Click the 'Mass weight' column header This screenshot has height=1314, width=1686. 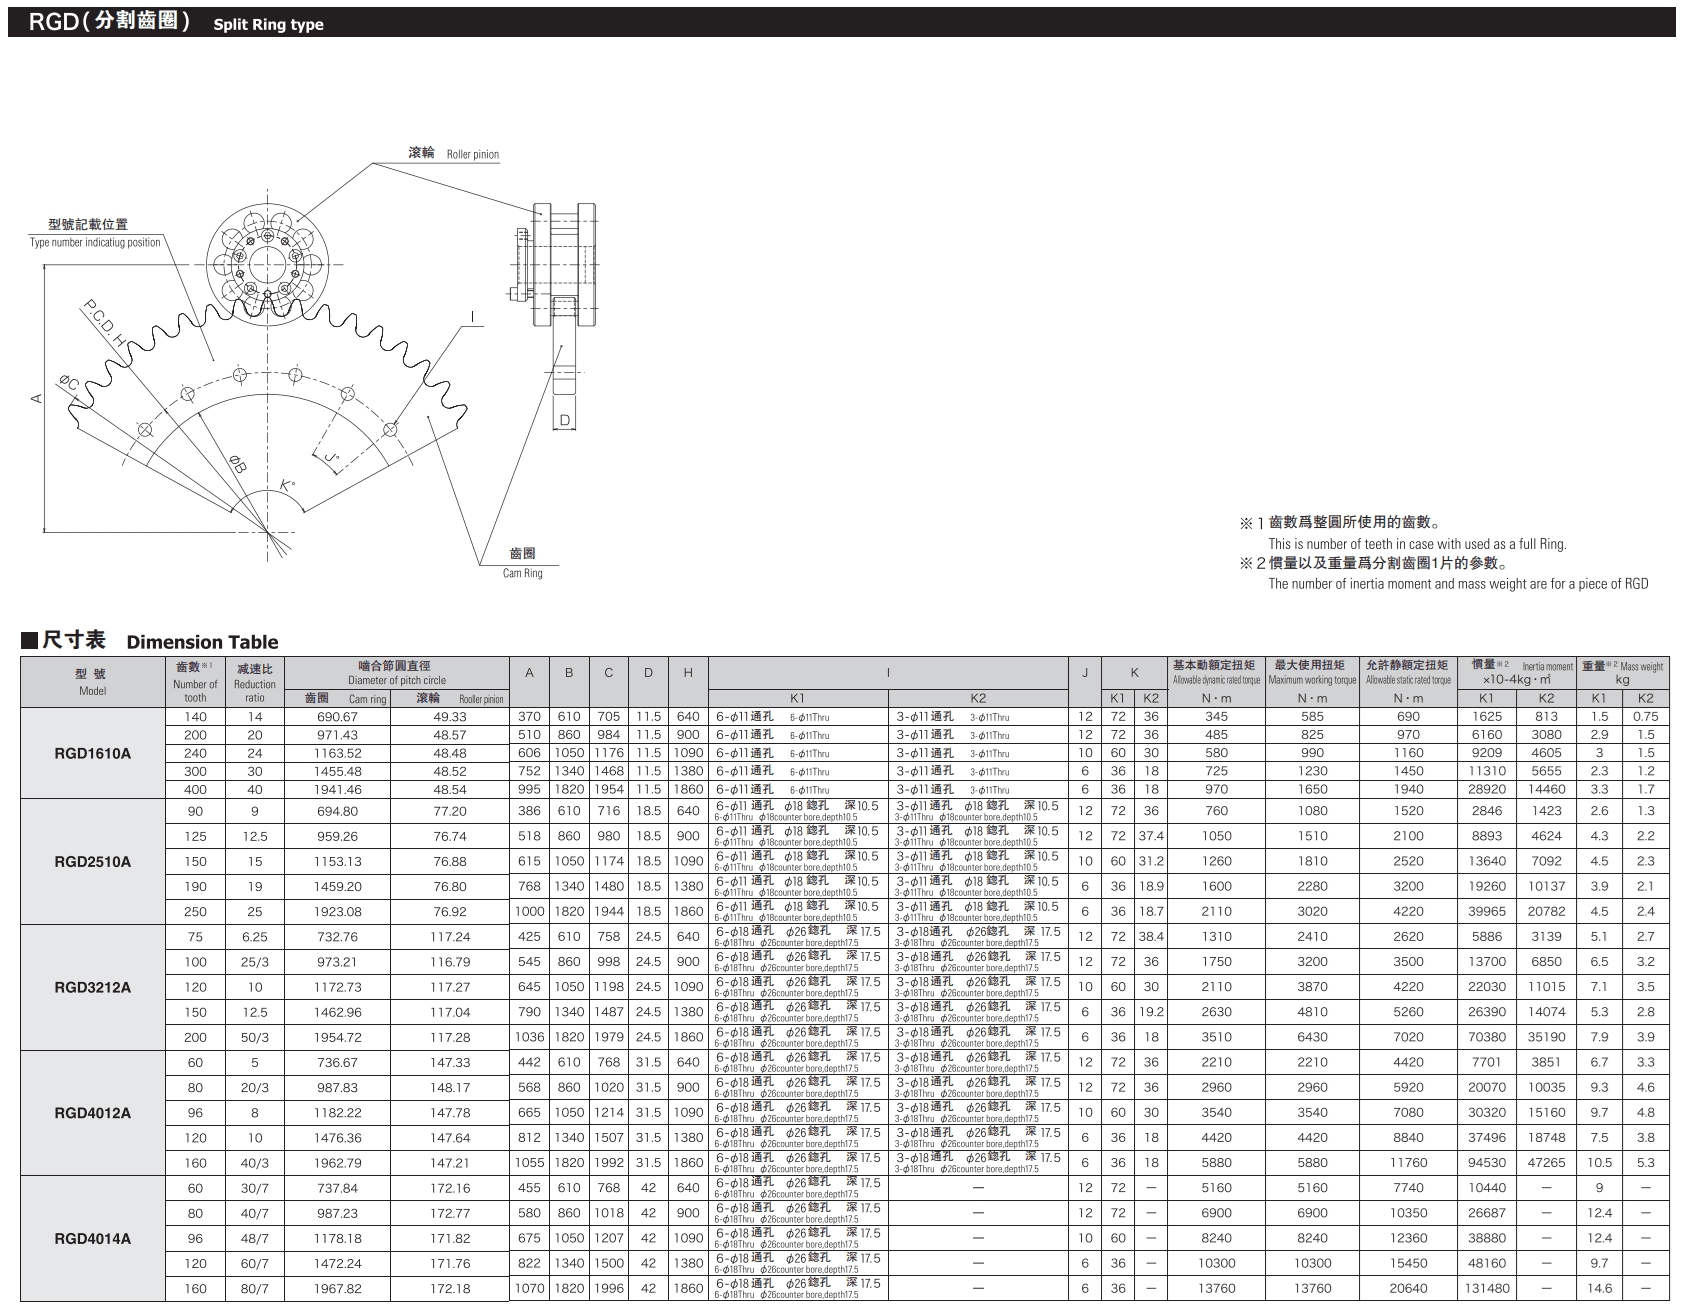(x=1642, y=666)
